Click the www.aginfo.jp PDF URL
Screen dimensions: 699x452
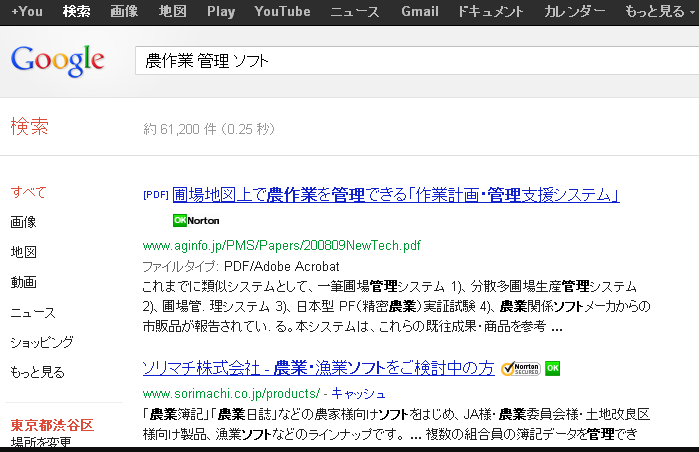pyautogui.click(x=282, y=246)
